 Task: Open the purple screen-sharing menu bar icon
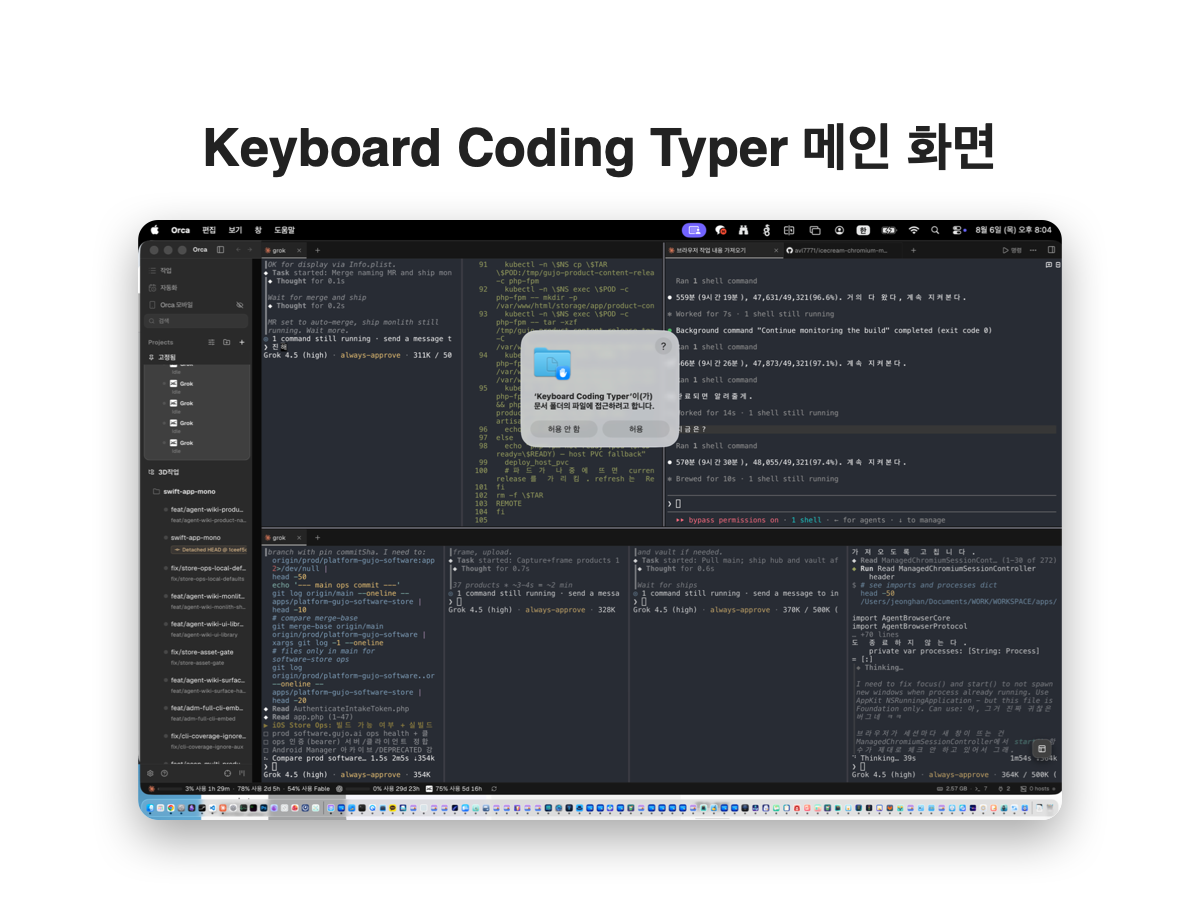[x=694, y=230]
